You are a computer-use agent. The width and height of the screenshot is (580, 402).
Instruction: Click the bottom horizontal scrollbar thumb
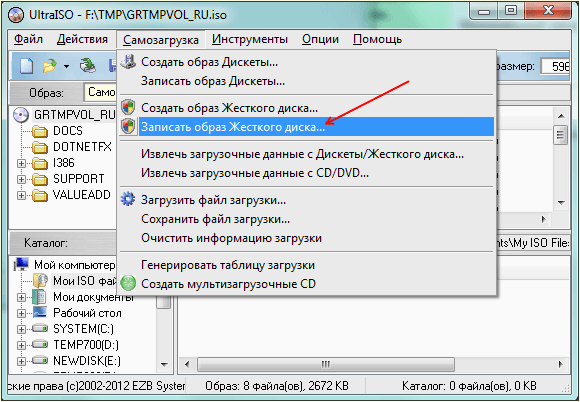[326, 364]
